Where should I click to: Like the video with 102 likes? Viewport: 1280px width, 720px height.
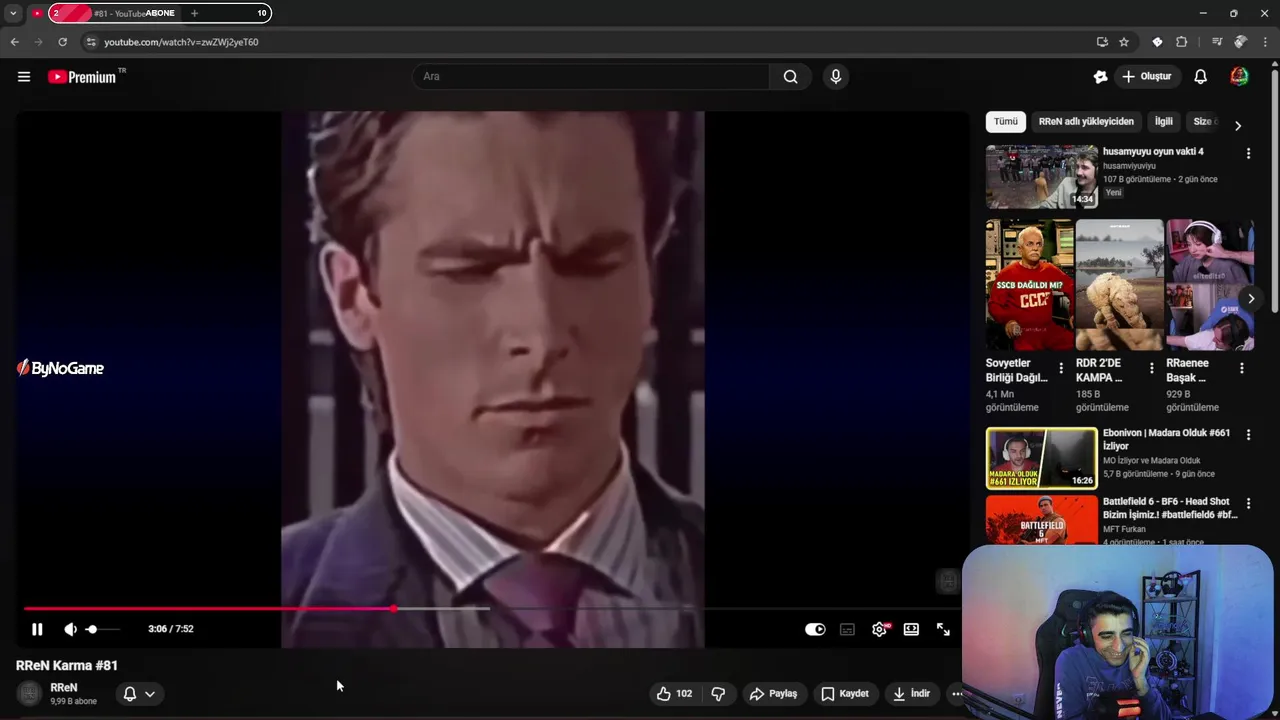[x=674, y=693]
